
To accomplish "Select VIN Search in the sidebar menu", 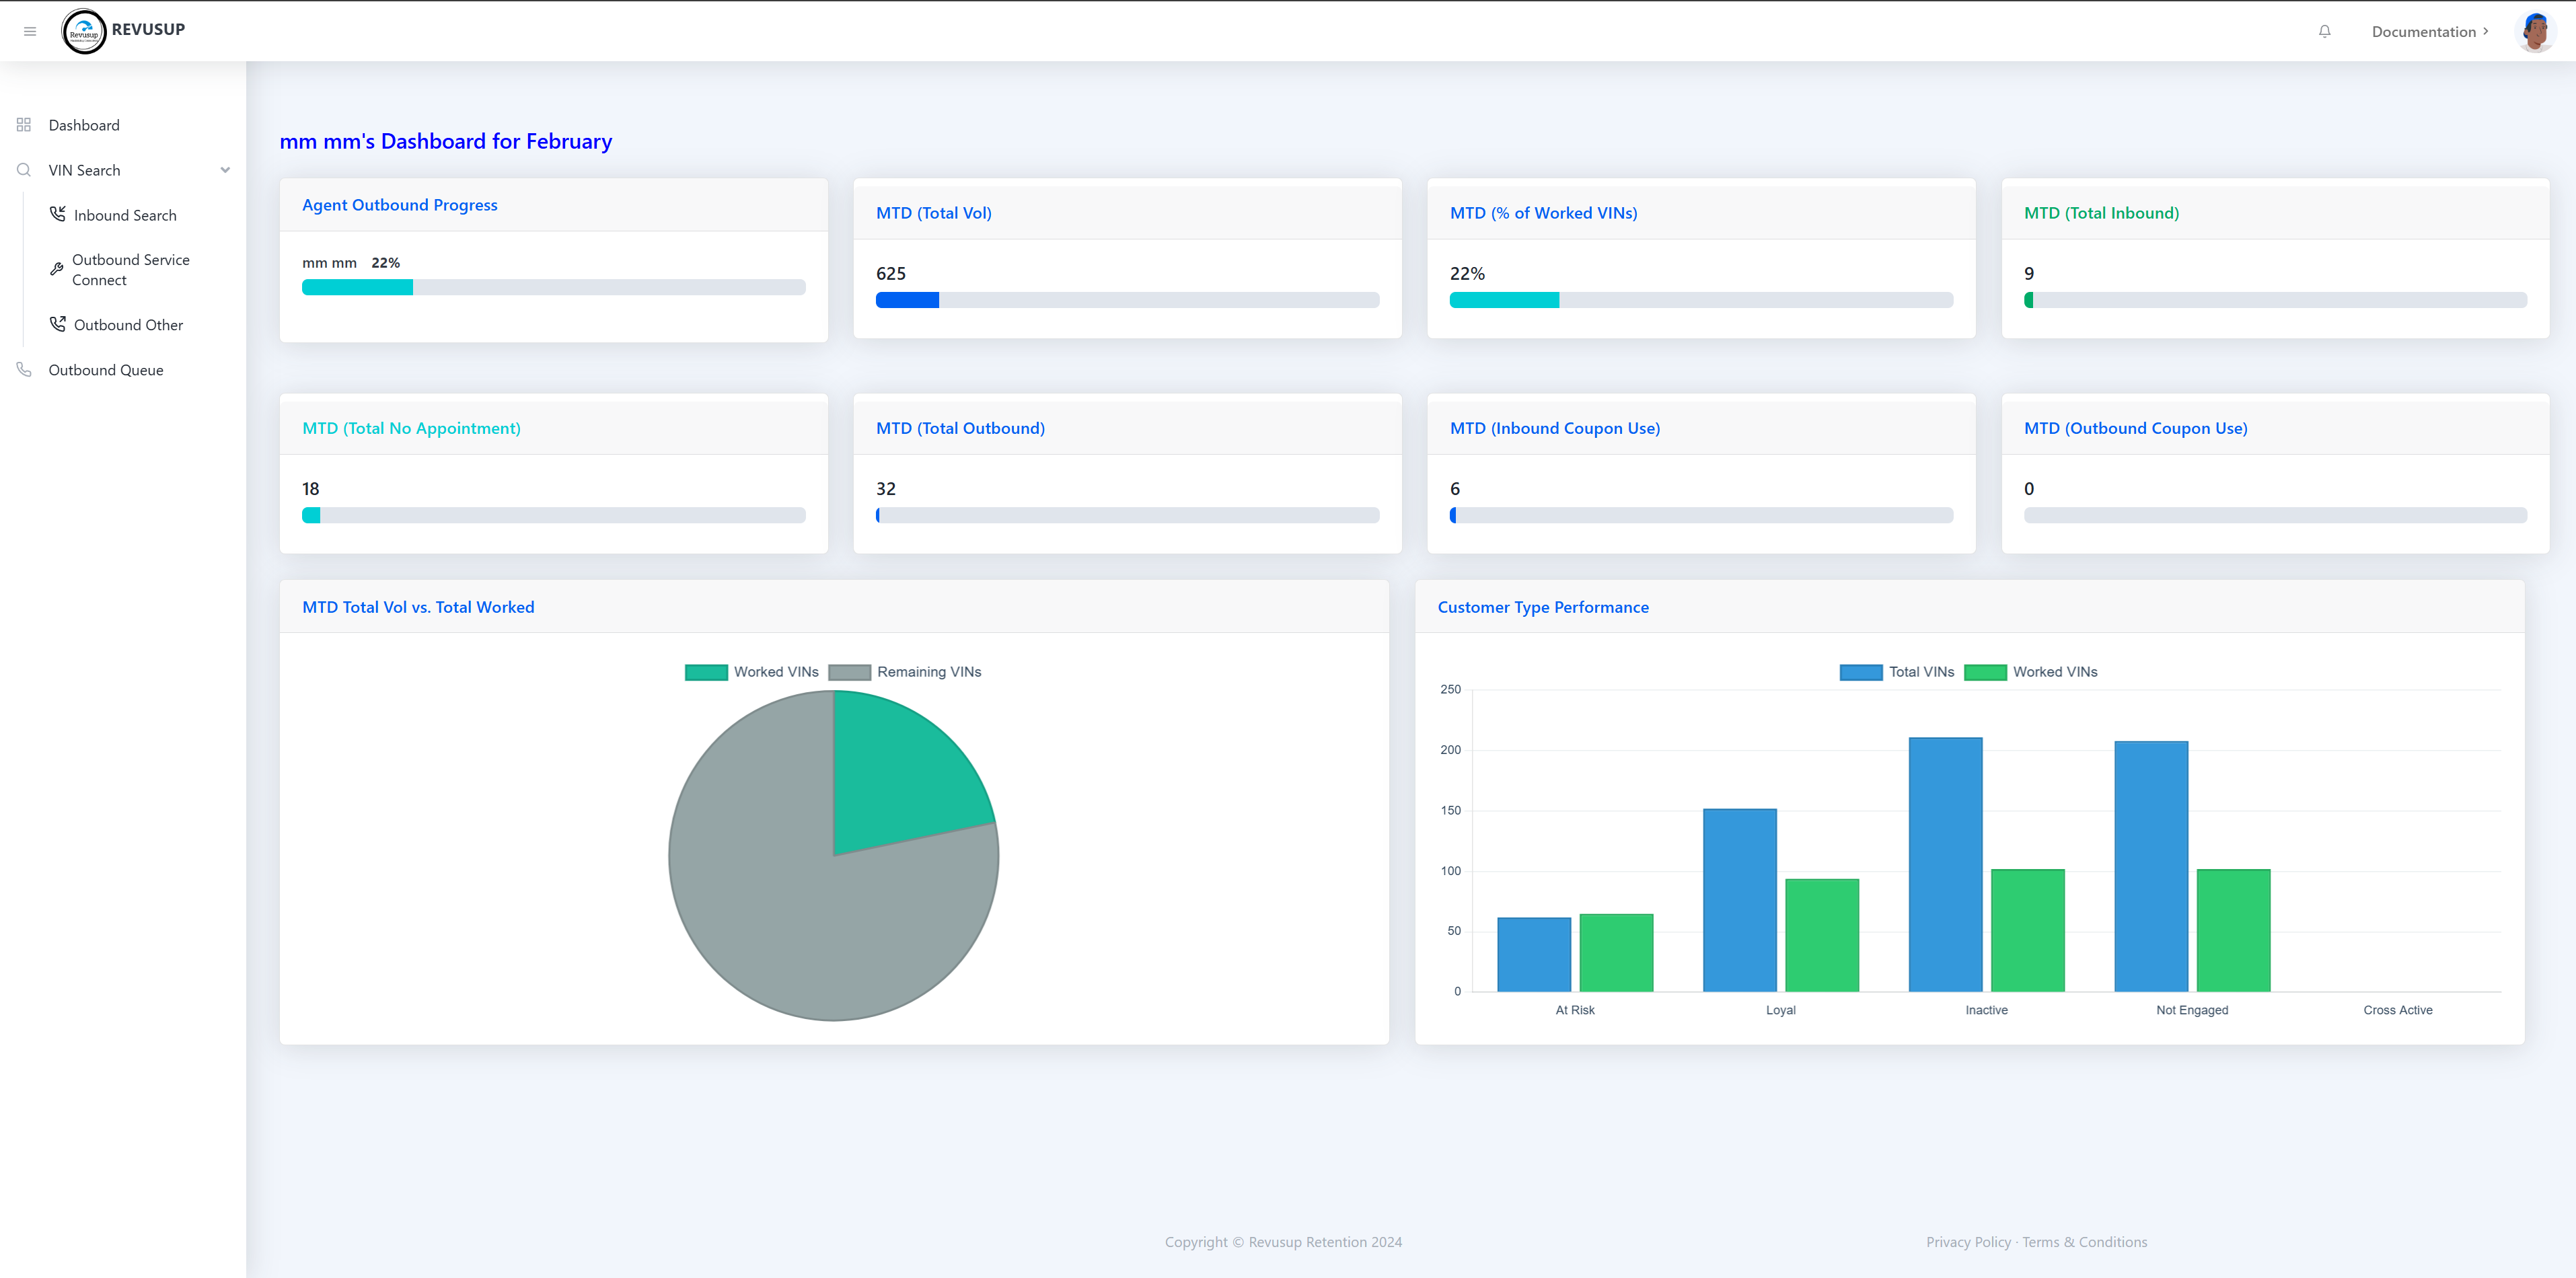I will (x=84, y=169).
